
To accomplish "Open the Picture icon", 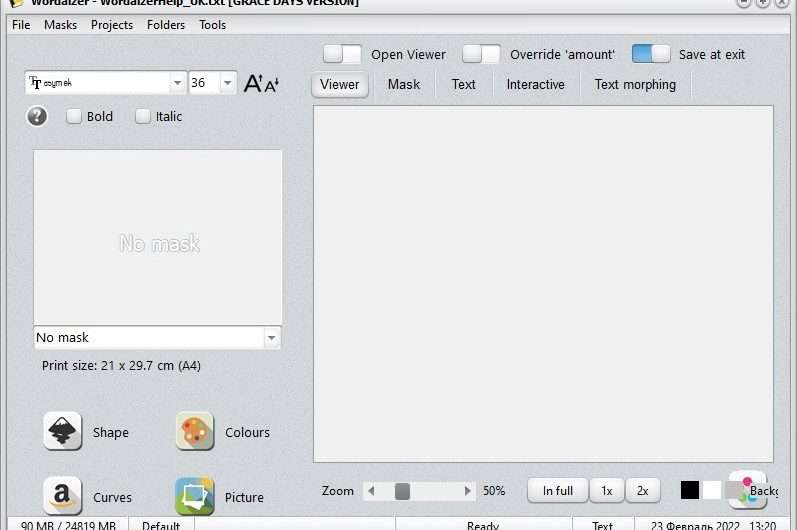I will [195, 496].
